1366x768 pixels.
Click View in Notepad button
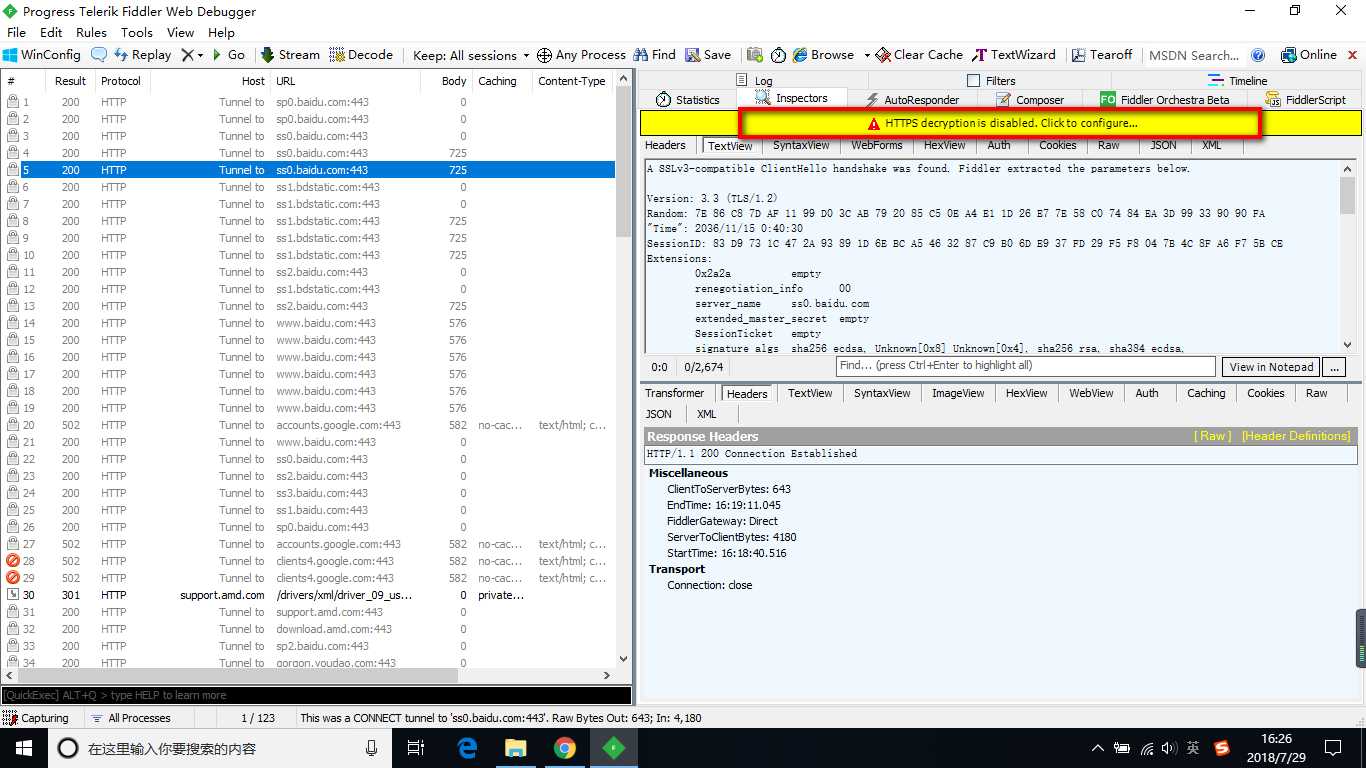pos(1272,367)
